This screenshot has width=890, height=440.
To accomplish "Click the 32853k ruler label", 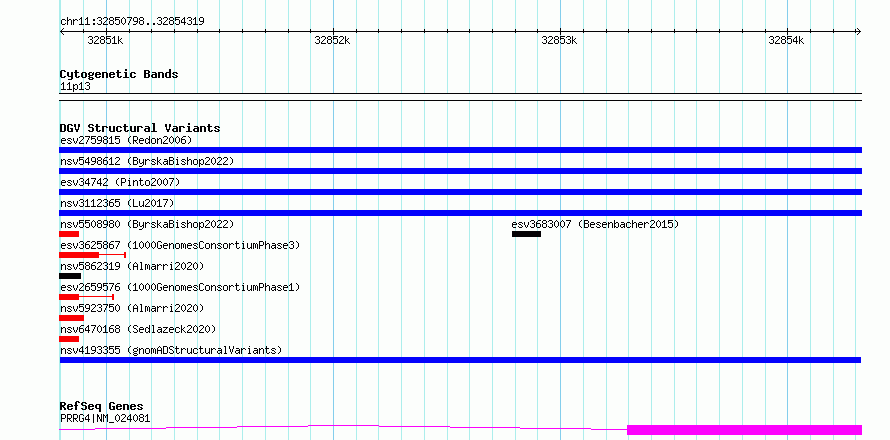I will 559,40.
